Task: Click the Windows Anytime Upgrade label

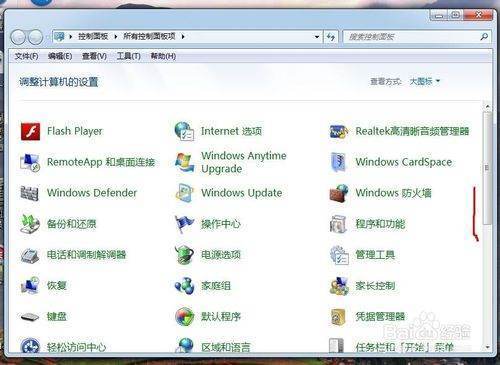Action: [244, 162]
